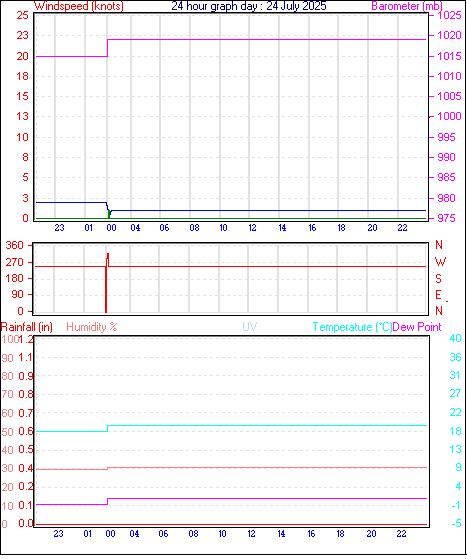The height and width of the screenshot is (559, 467).
Task: Select the 31 temperature scale value
Action: 455,375
